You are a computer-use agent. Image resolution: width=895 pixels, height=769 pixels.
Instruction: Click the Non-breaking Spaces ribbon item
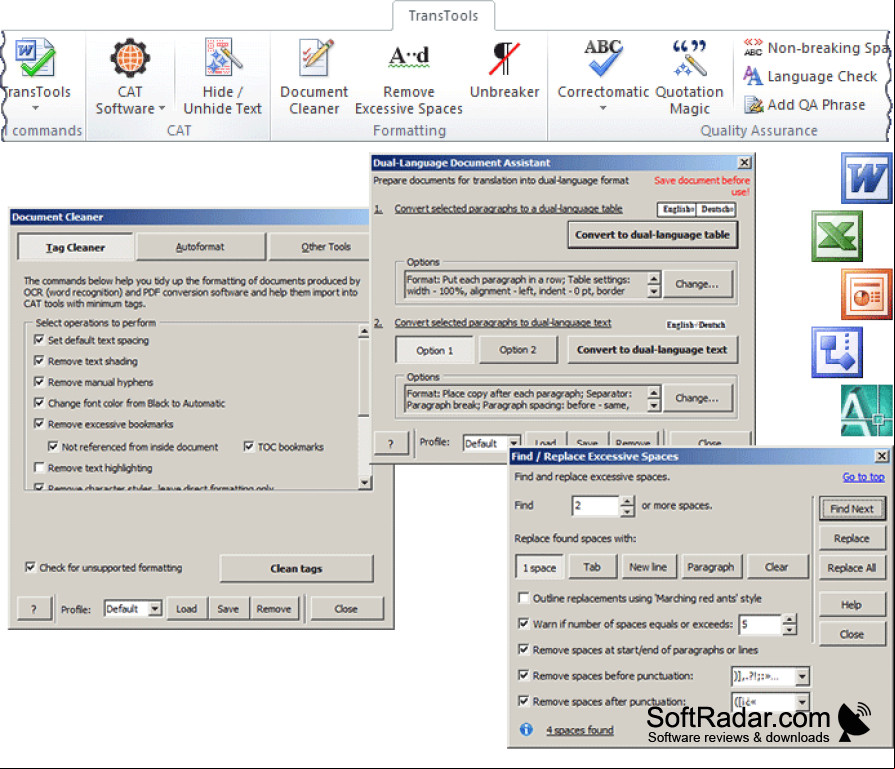click(816, 48)
